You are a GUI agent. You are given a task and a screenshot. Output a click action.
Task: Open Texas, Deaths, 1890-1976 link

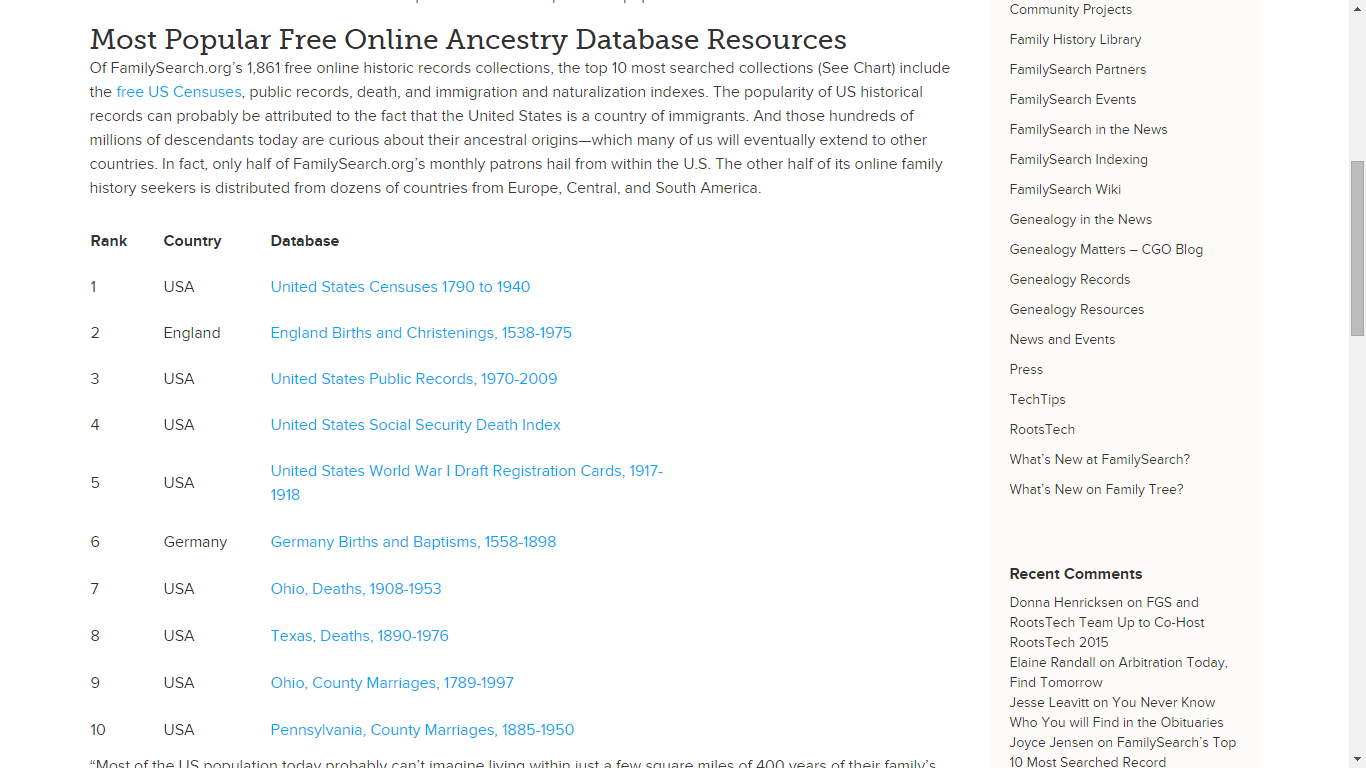click(359, 636)
